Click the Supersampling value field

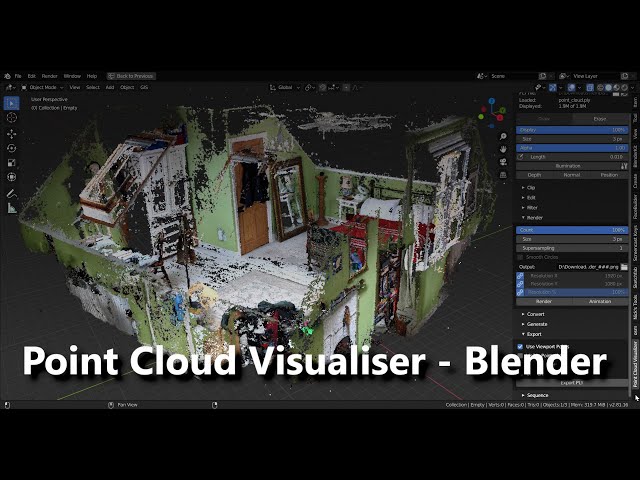[572, 248]
